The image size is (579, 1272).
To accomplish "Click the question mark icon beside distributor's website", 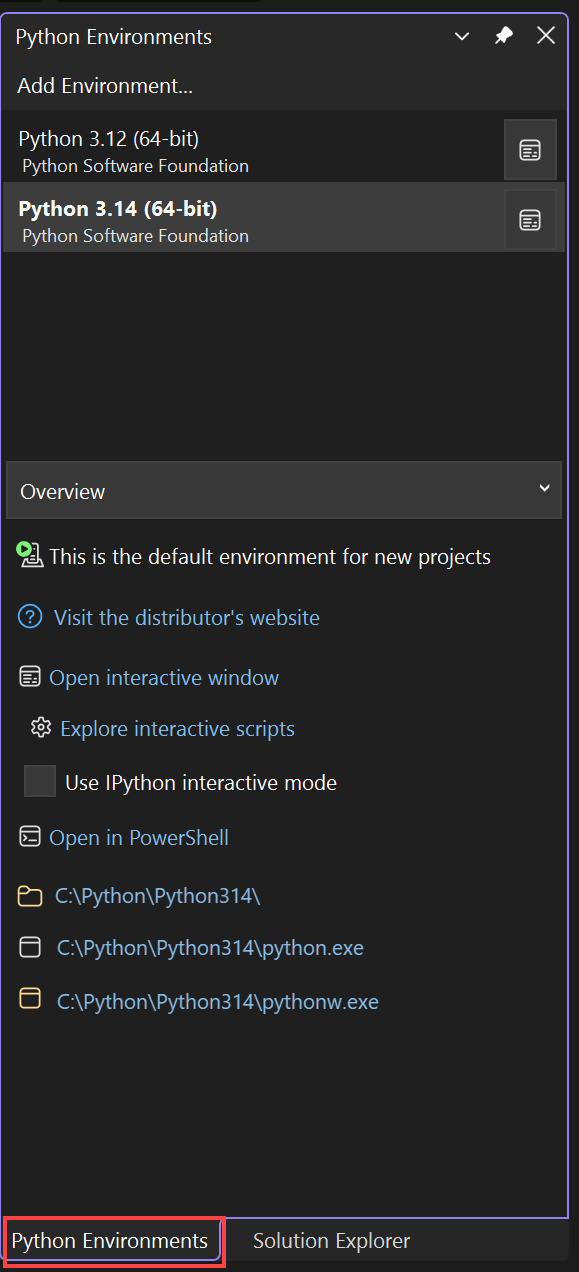I will coord(29,617).
